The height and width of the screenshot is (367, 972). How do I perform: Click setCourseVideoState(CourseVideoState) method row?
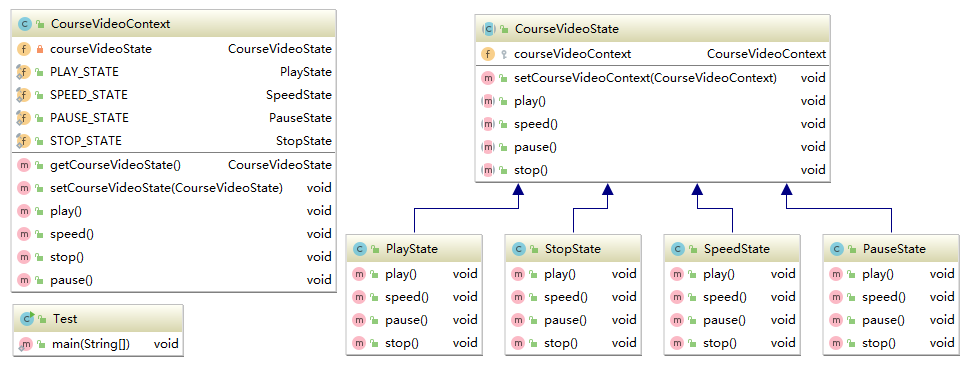[x=174, y=188]
